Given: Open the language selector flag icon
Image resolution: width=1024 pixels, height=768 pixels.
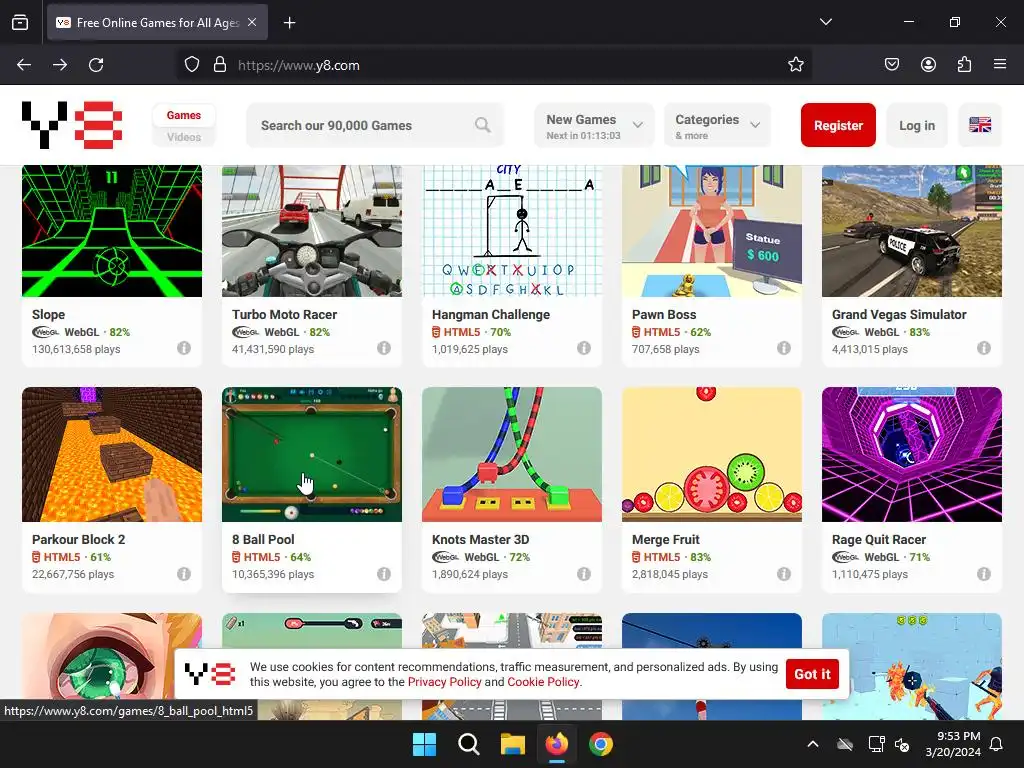Looking at the screenshot, I should 980,125.
